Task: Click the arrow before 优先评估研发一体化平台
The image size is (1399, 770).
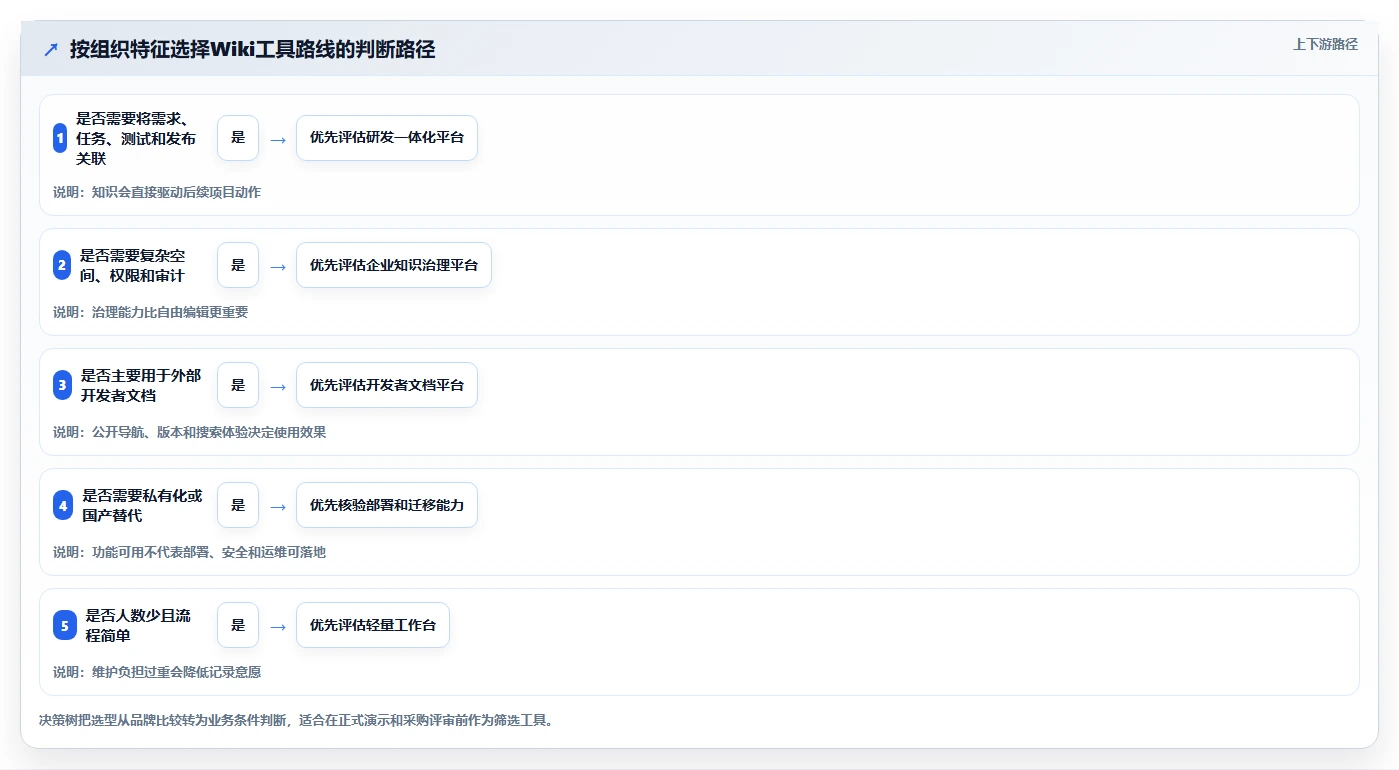Action: [278, 139]
